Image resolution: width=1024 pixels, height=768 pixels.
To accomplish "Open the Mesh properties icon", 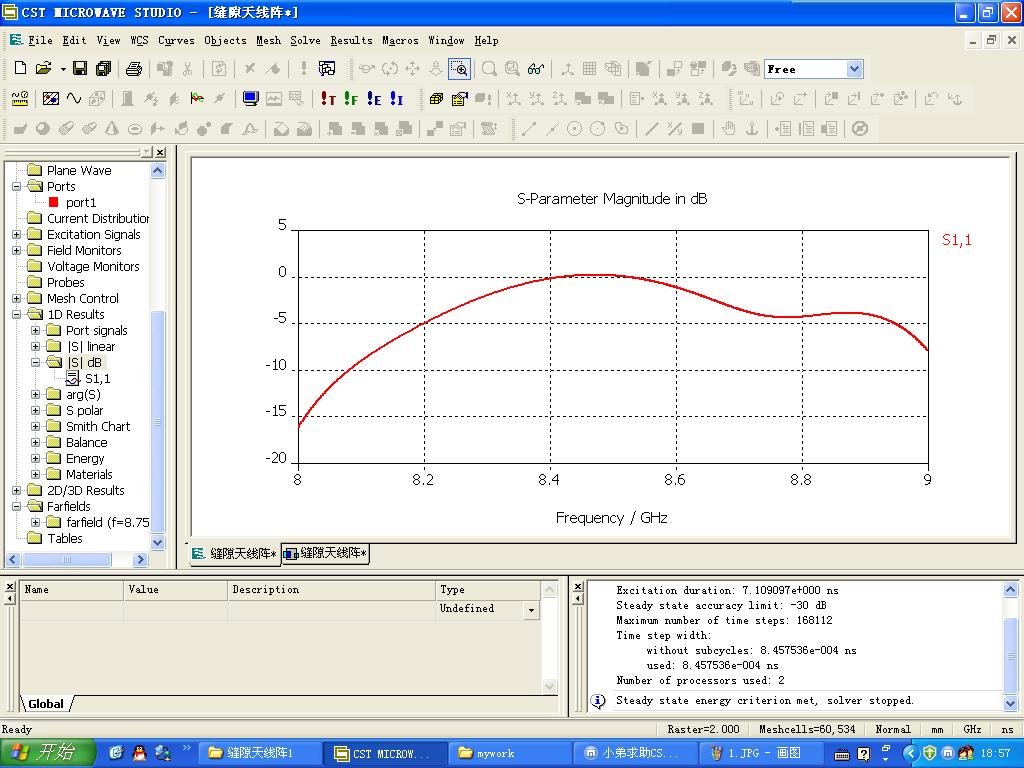I will pyautogui.click(x=460, y=99).
